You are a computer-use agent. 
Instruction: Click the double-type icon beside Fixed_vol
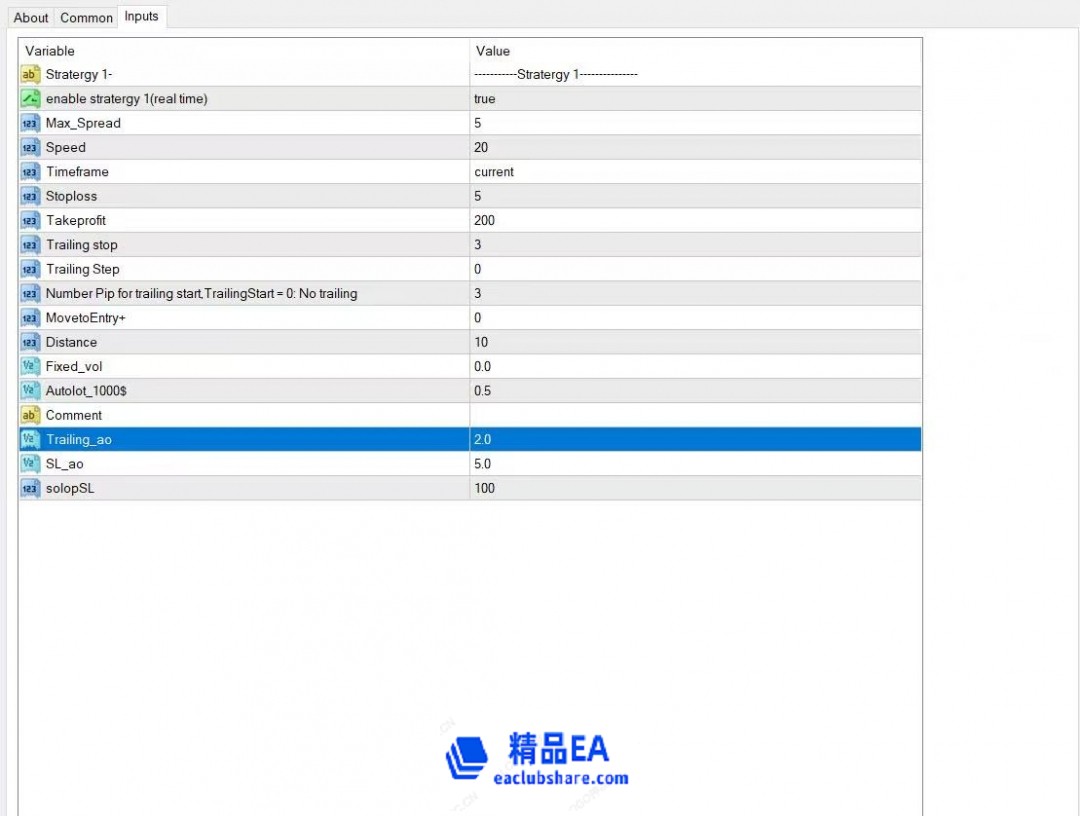tap(30, 366)
